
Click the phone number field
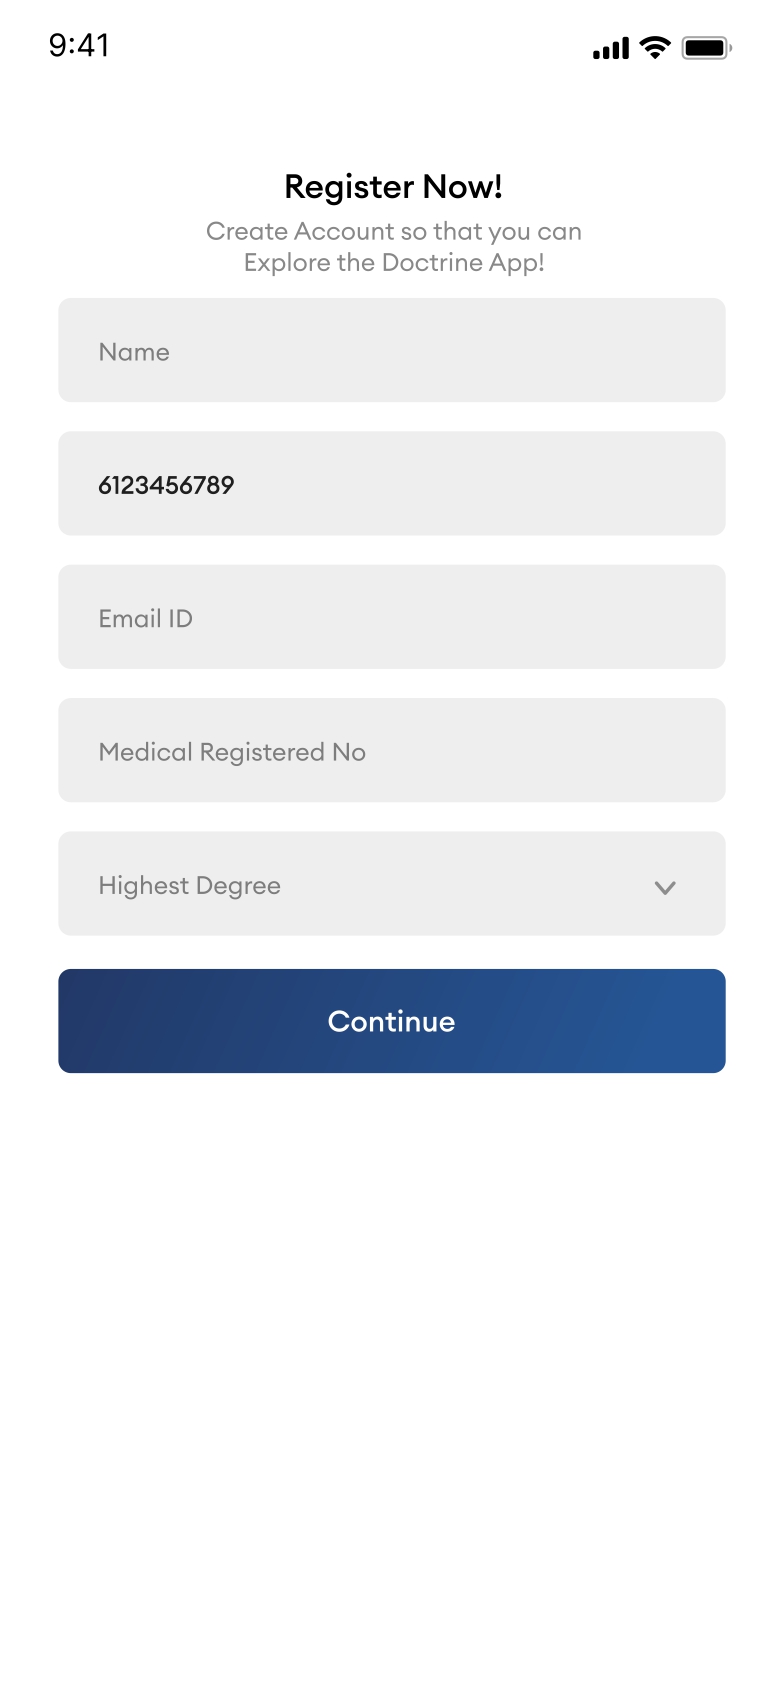coord(391,484)
